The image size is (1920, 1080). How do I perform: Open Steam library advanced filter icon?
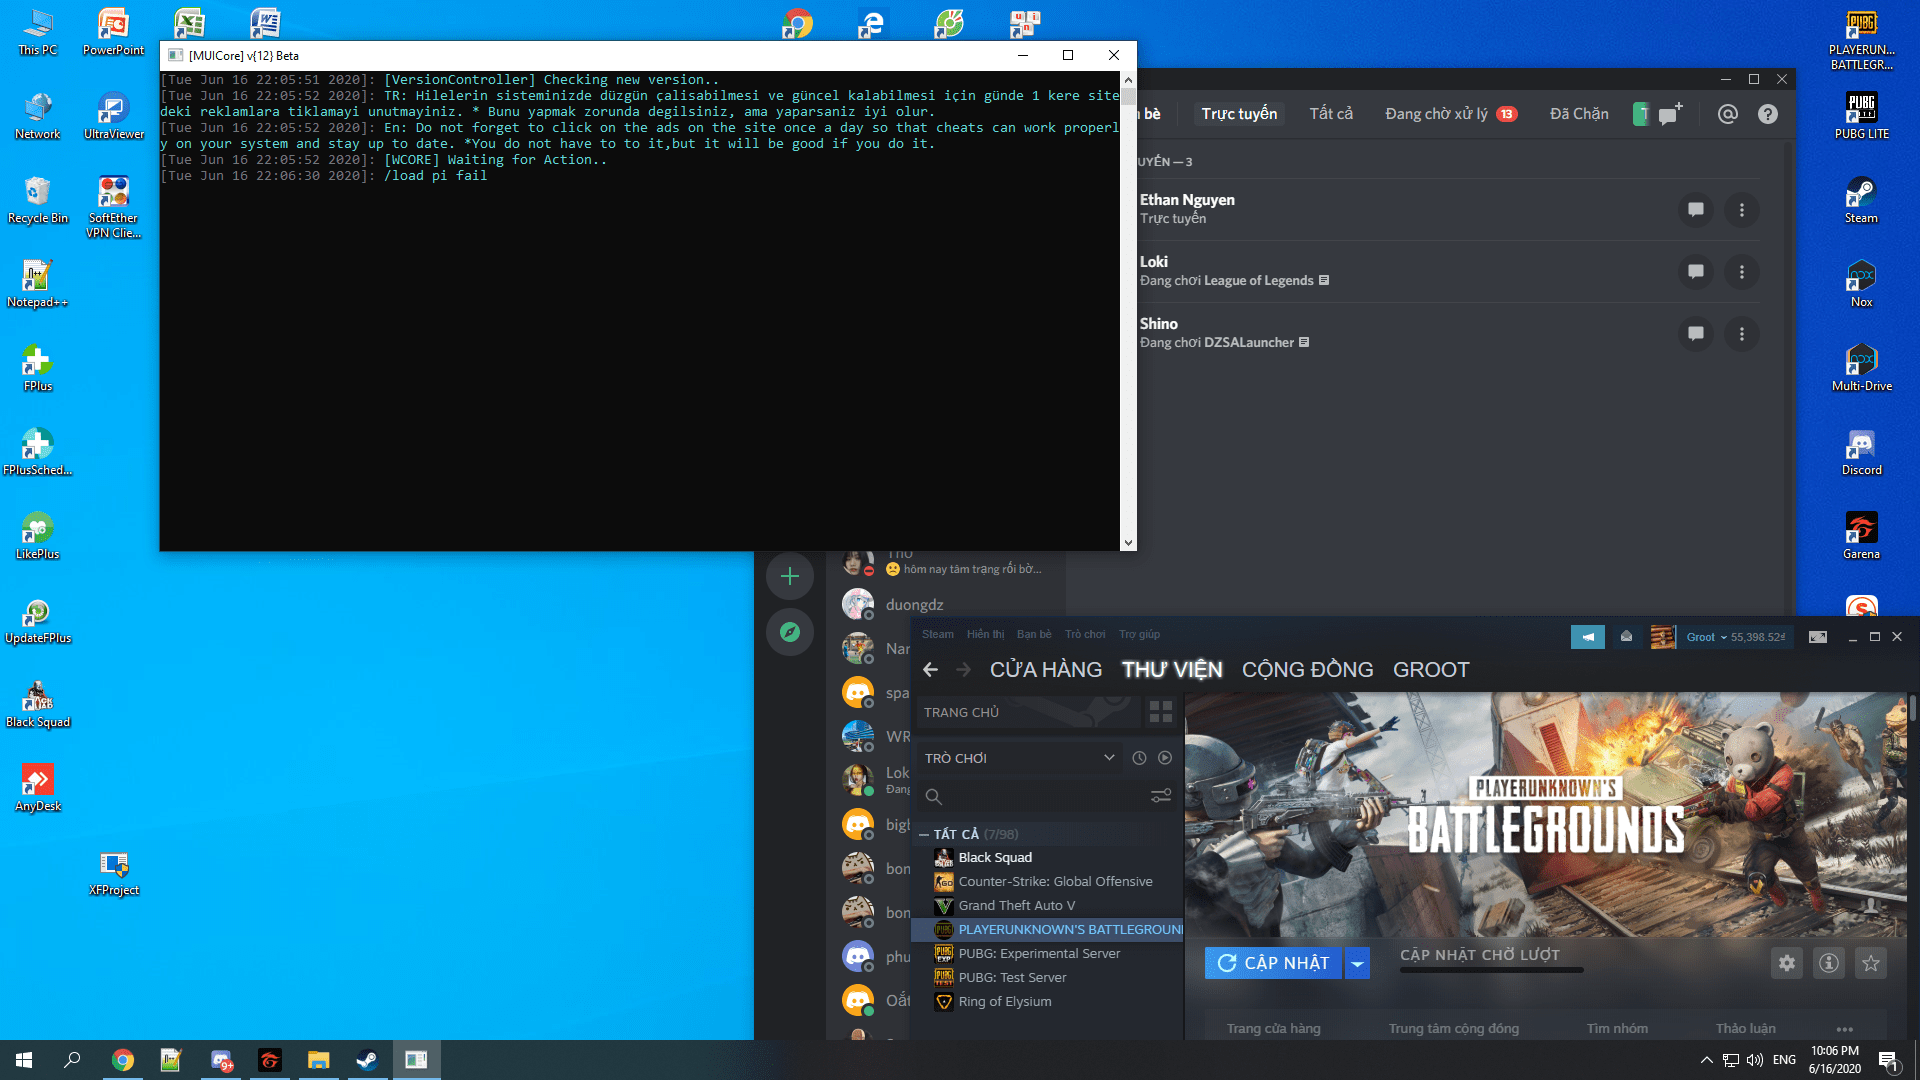1161,796
